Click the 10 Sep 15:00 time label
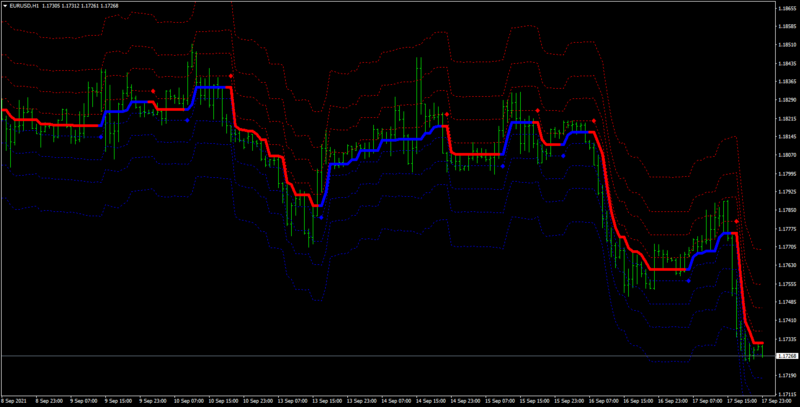This screenshot has height=407, width=800. pos(223,401)
